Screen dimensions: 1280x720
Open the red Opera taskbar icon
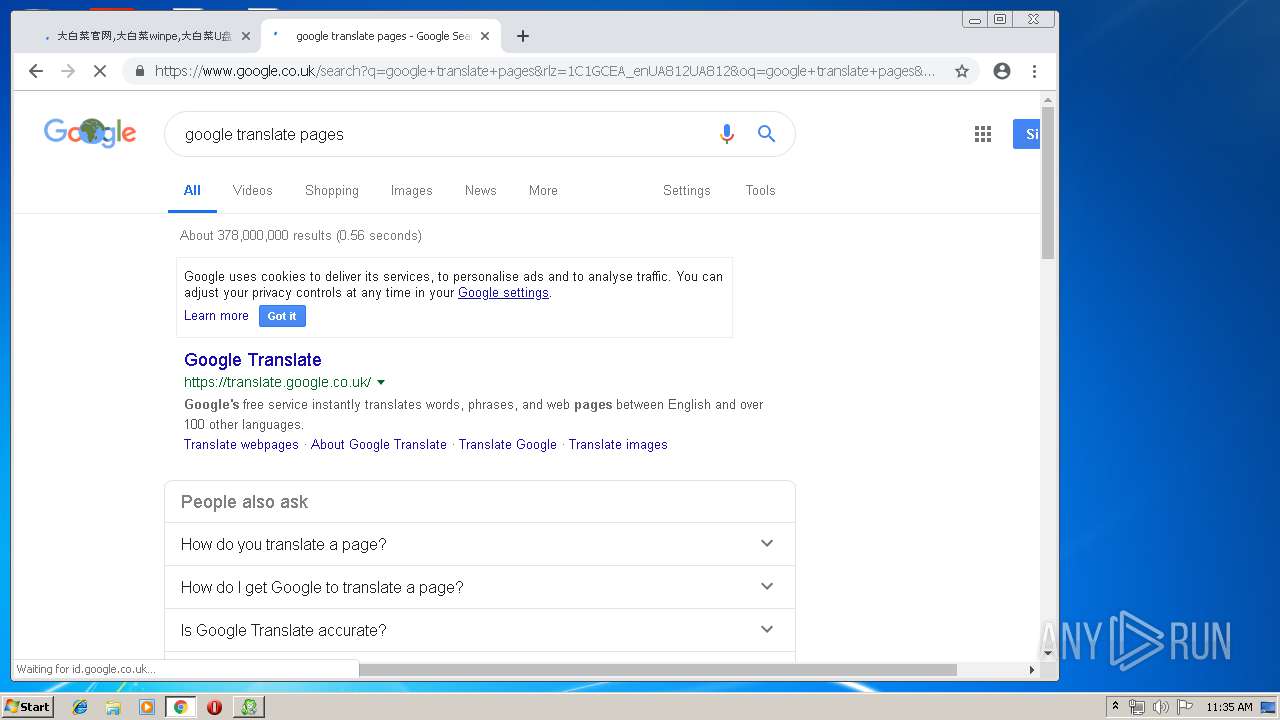[214, 707]
